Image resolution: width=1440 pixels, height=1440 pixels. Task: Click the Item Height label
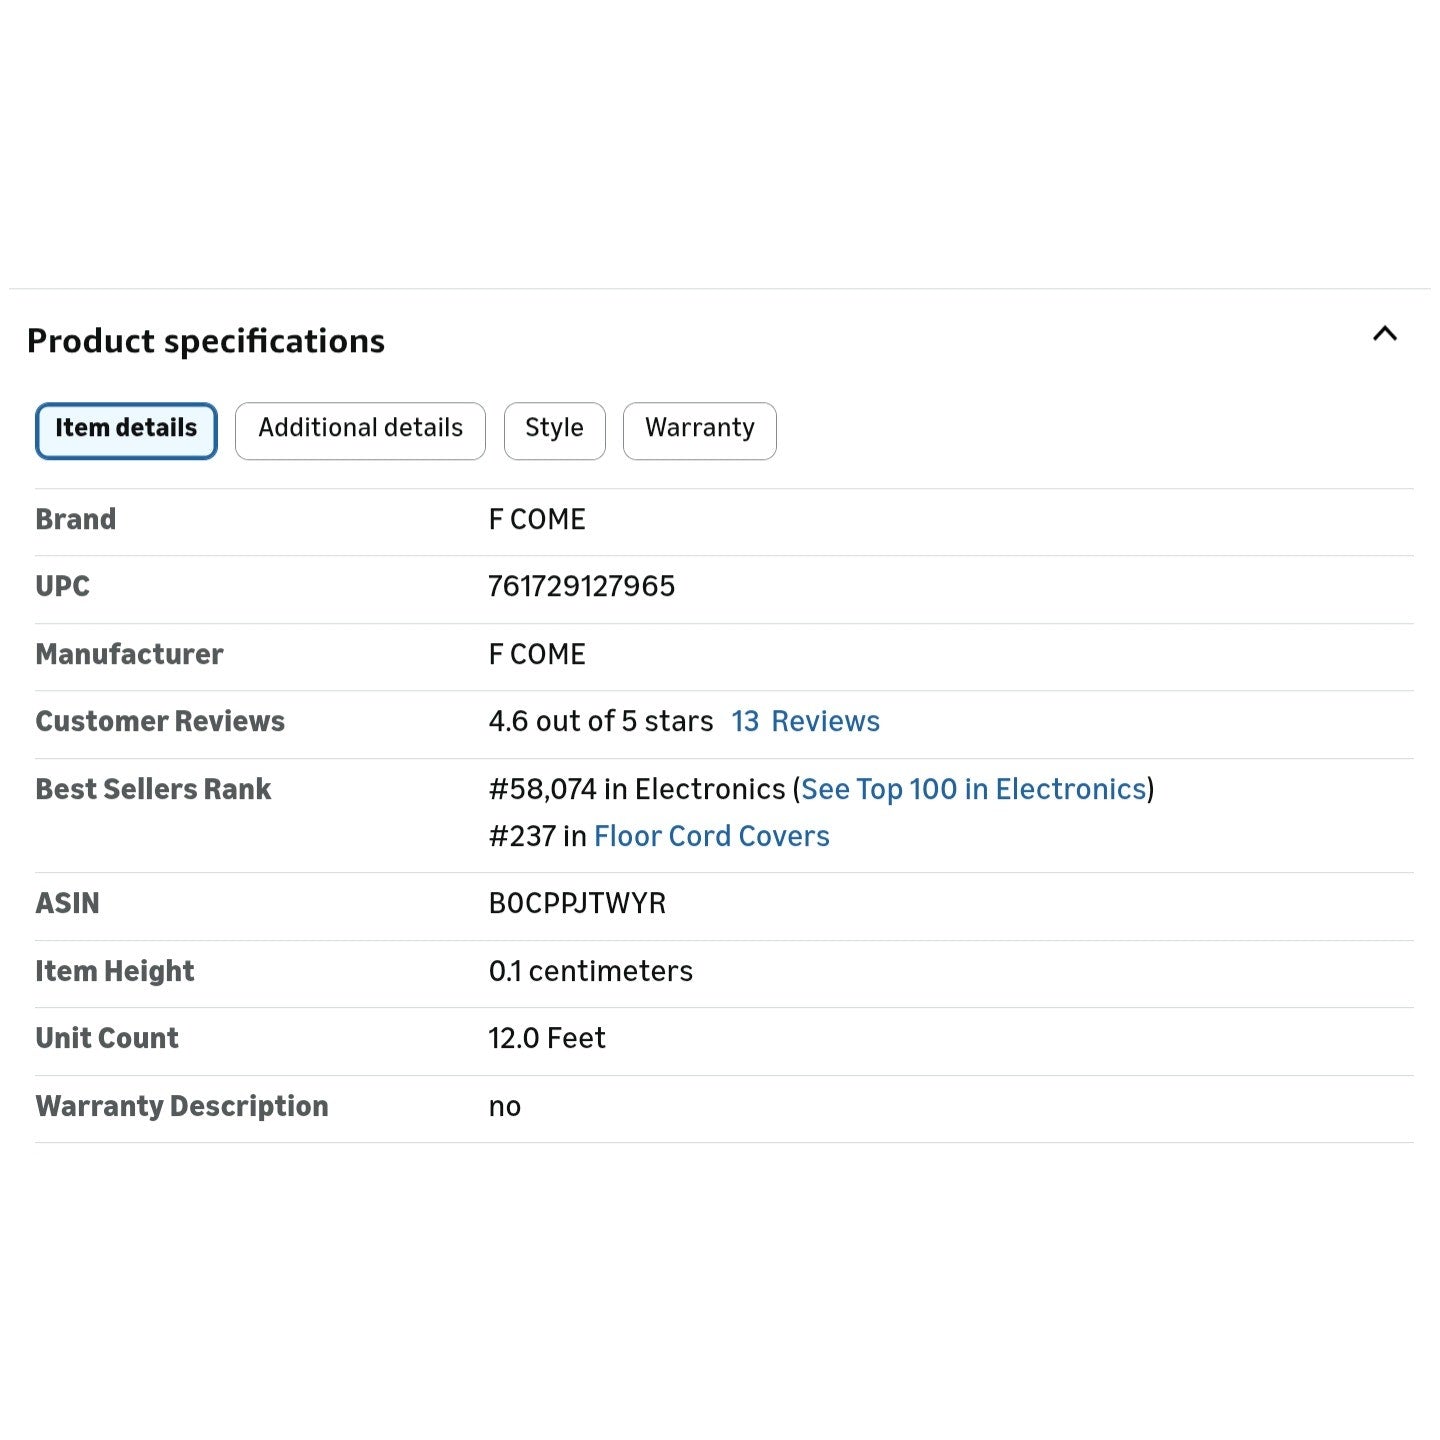coord(115,971)
